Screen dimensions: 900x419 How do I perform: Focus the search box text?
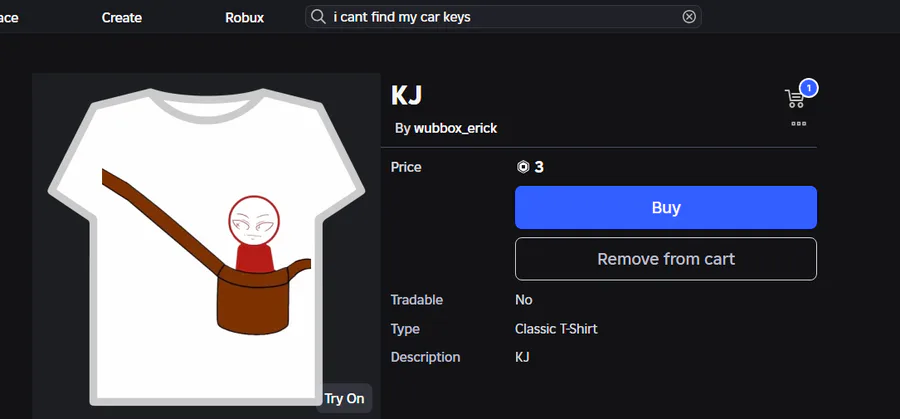(x=402, y=17)
